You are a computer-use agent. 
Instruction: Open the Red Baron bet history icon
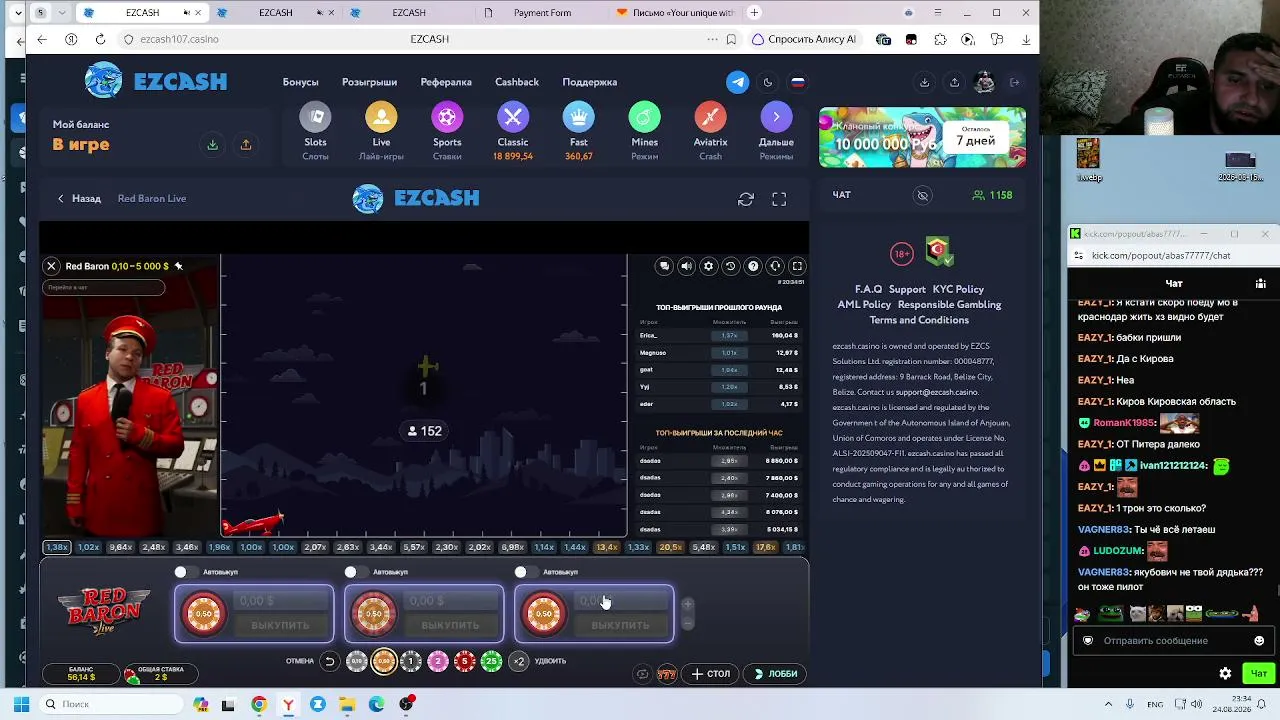point(730,266)
